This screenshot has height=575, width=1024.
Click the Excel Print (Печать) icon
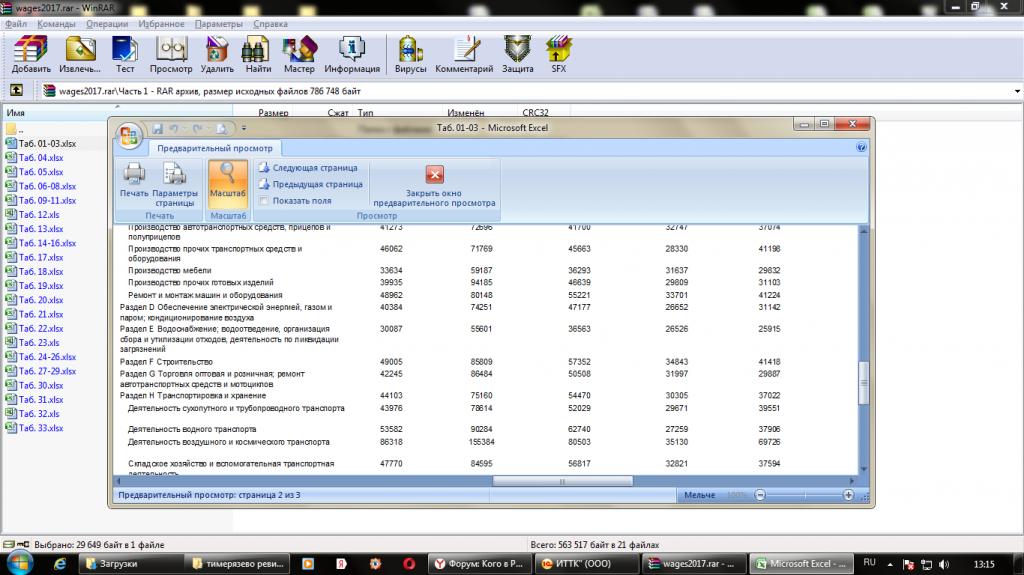(133, 179)
